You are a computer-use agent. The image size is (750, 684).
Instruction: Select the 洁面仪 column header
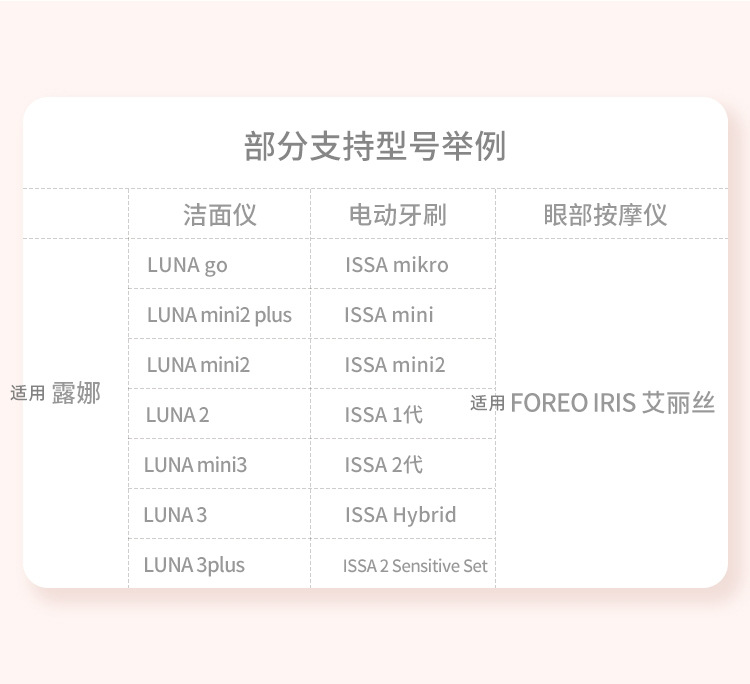219,214
